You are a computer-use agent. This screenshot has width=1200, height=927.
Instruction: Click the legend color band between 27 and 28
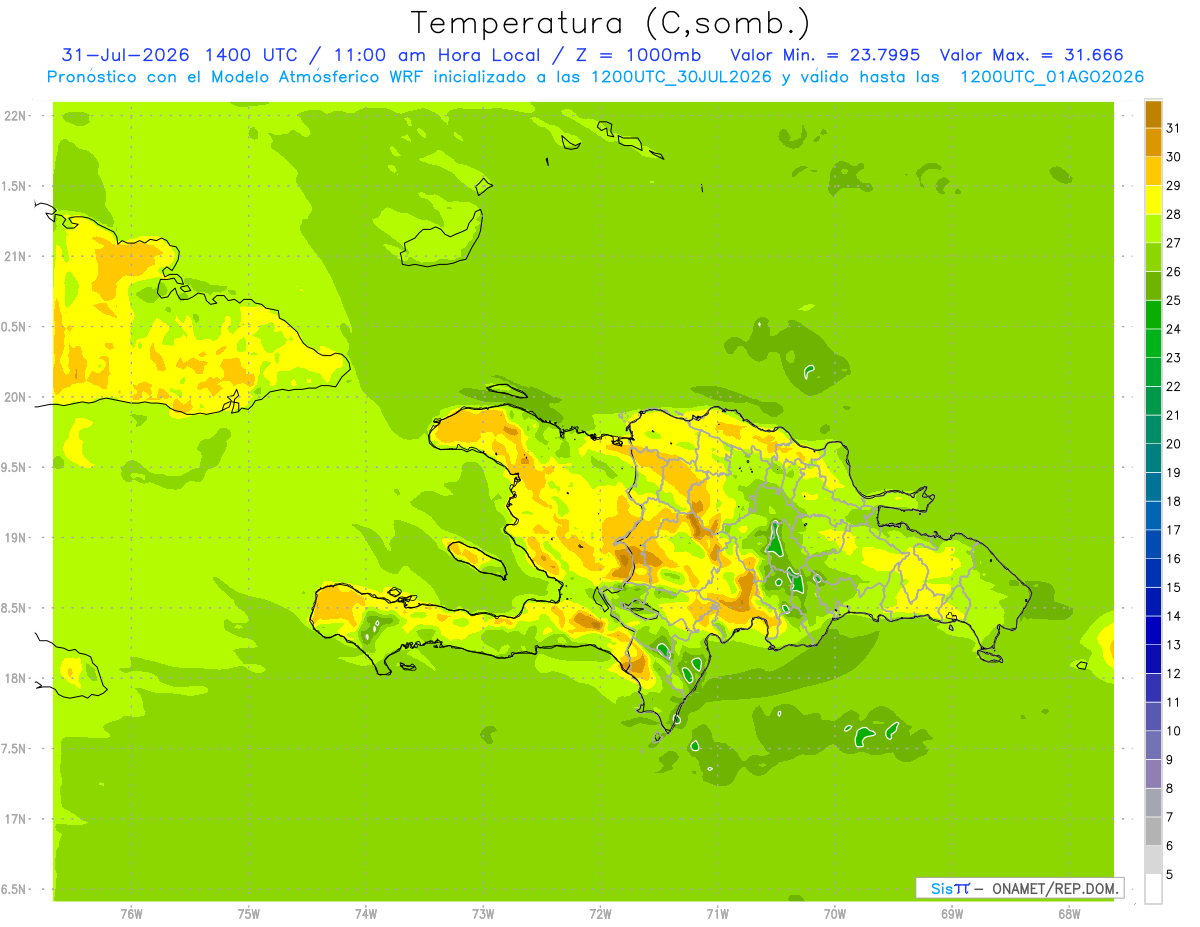coord(1153,229)
